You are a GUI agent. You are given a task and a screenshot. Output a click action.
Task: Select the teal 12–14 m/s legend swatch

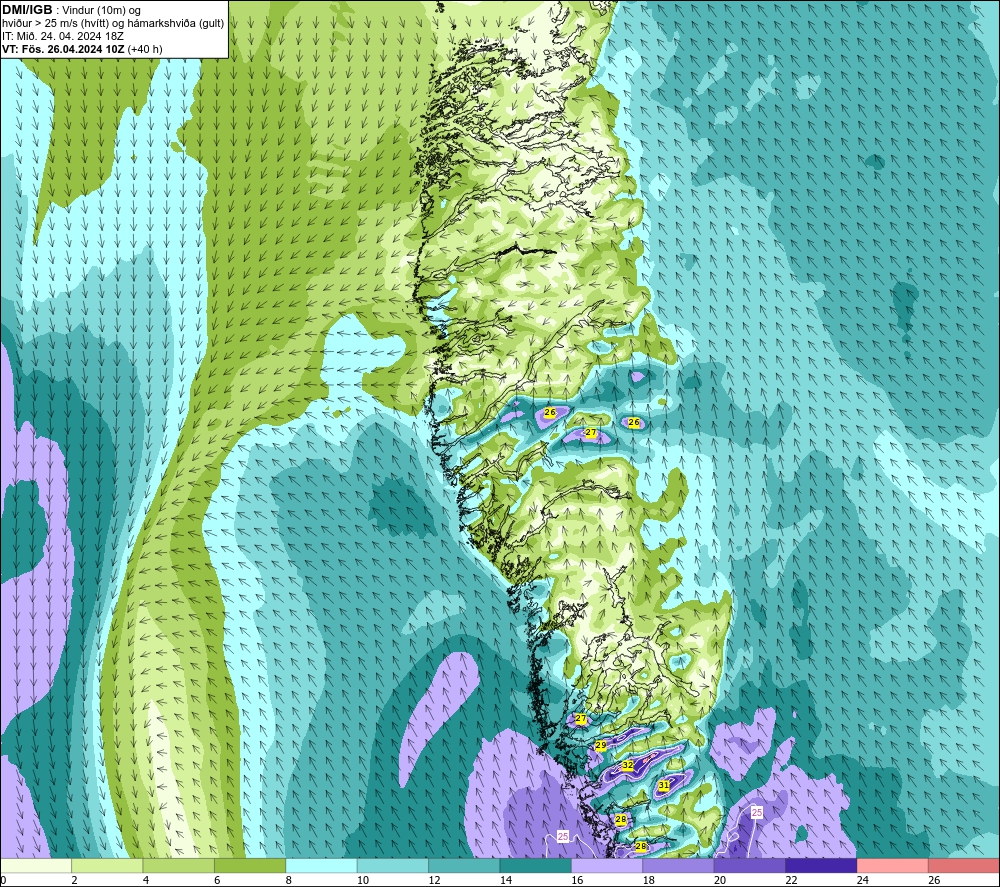click(464, 865)
